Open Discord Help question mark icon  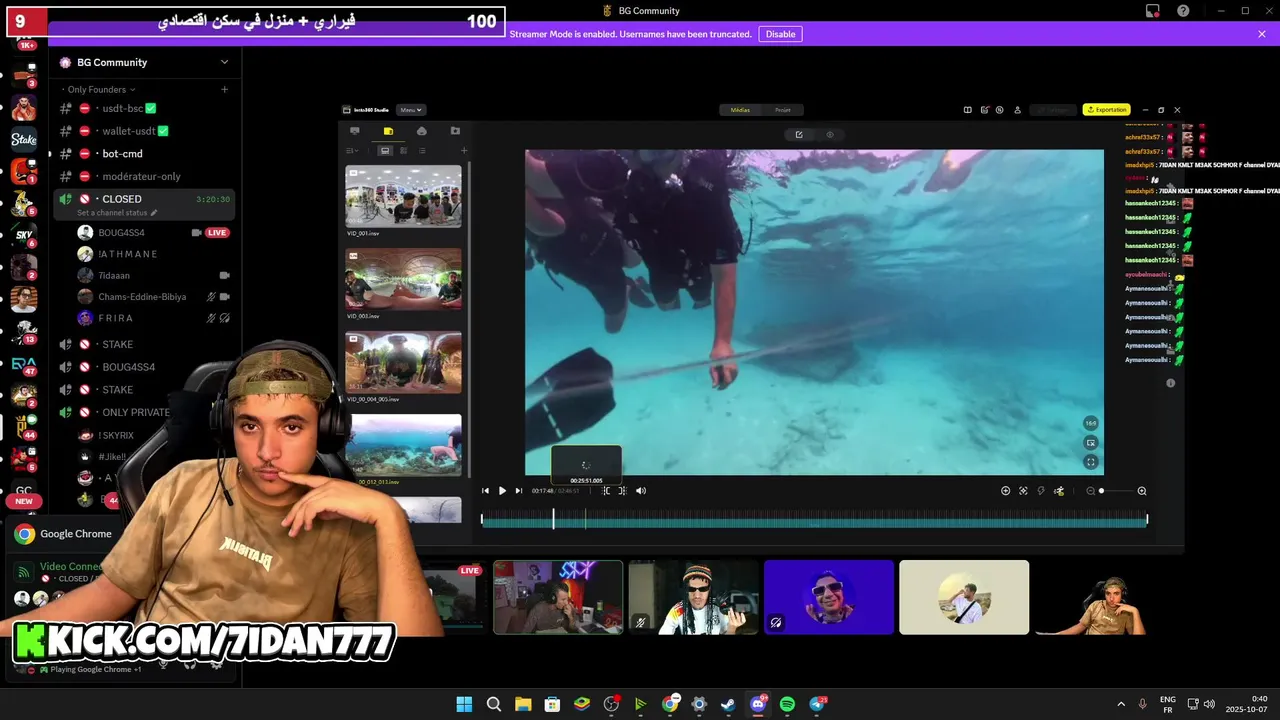click(x=1183, y=11)
